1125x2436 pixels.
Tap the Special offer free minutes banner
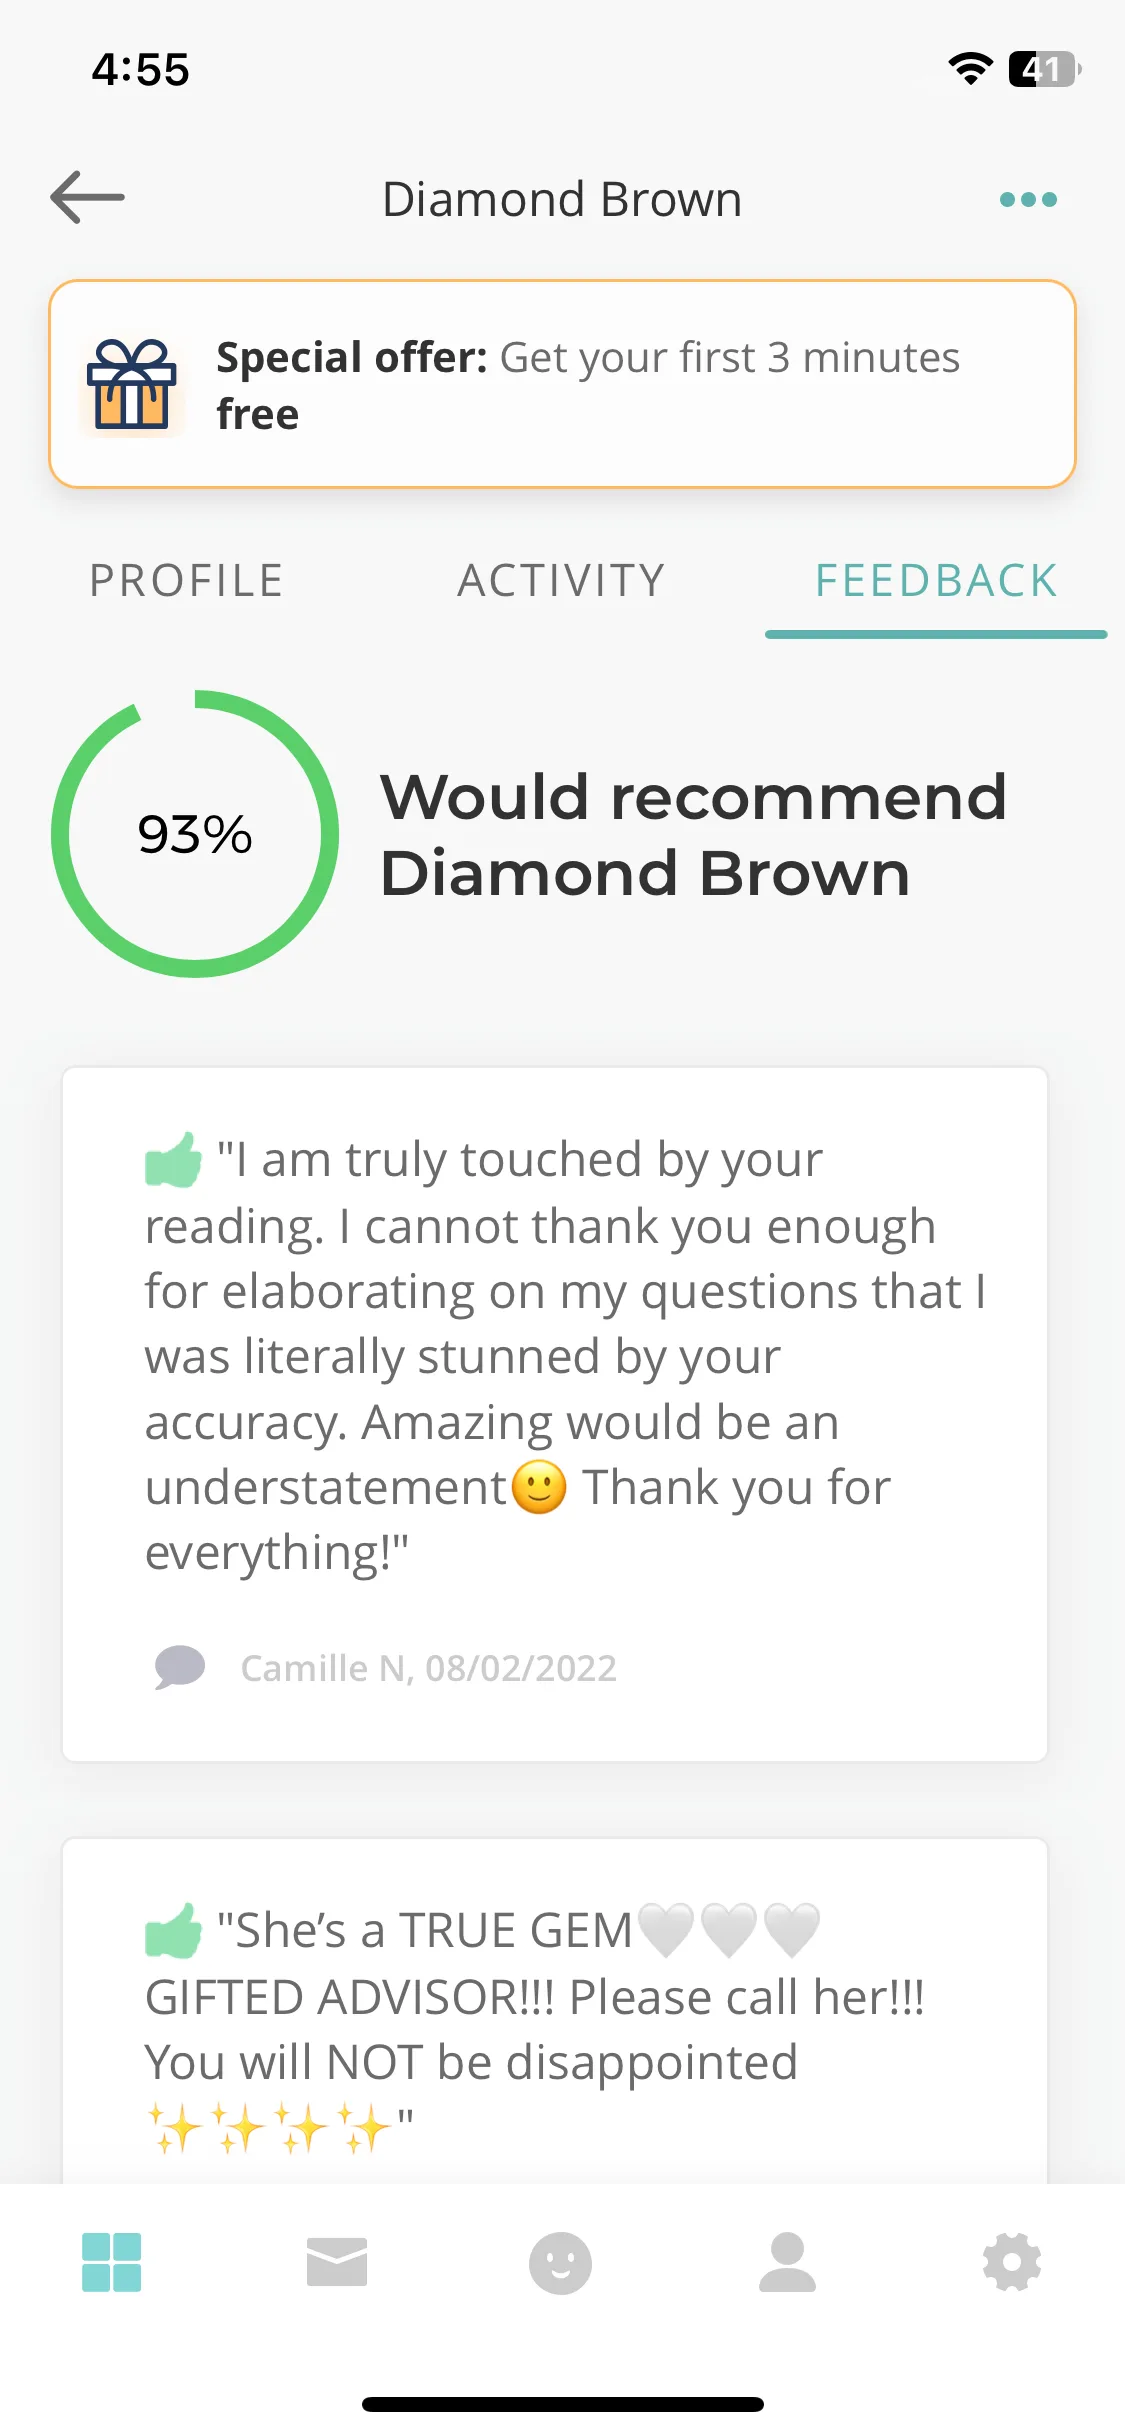562,384
